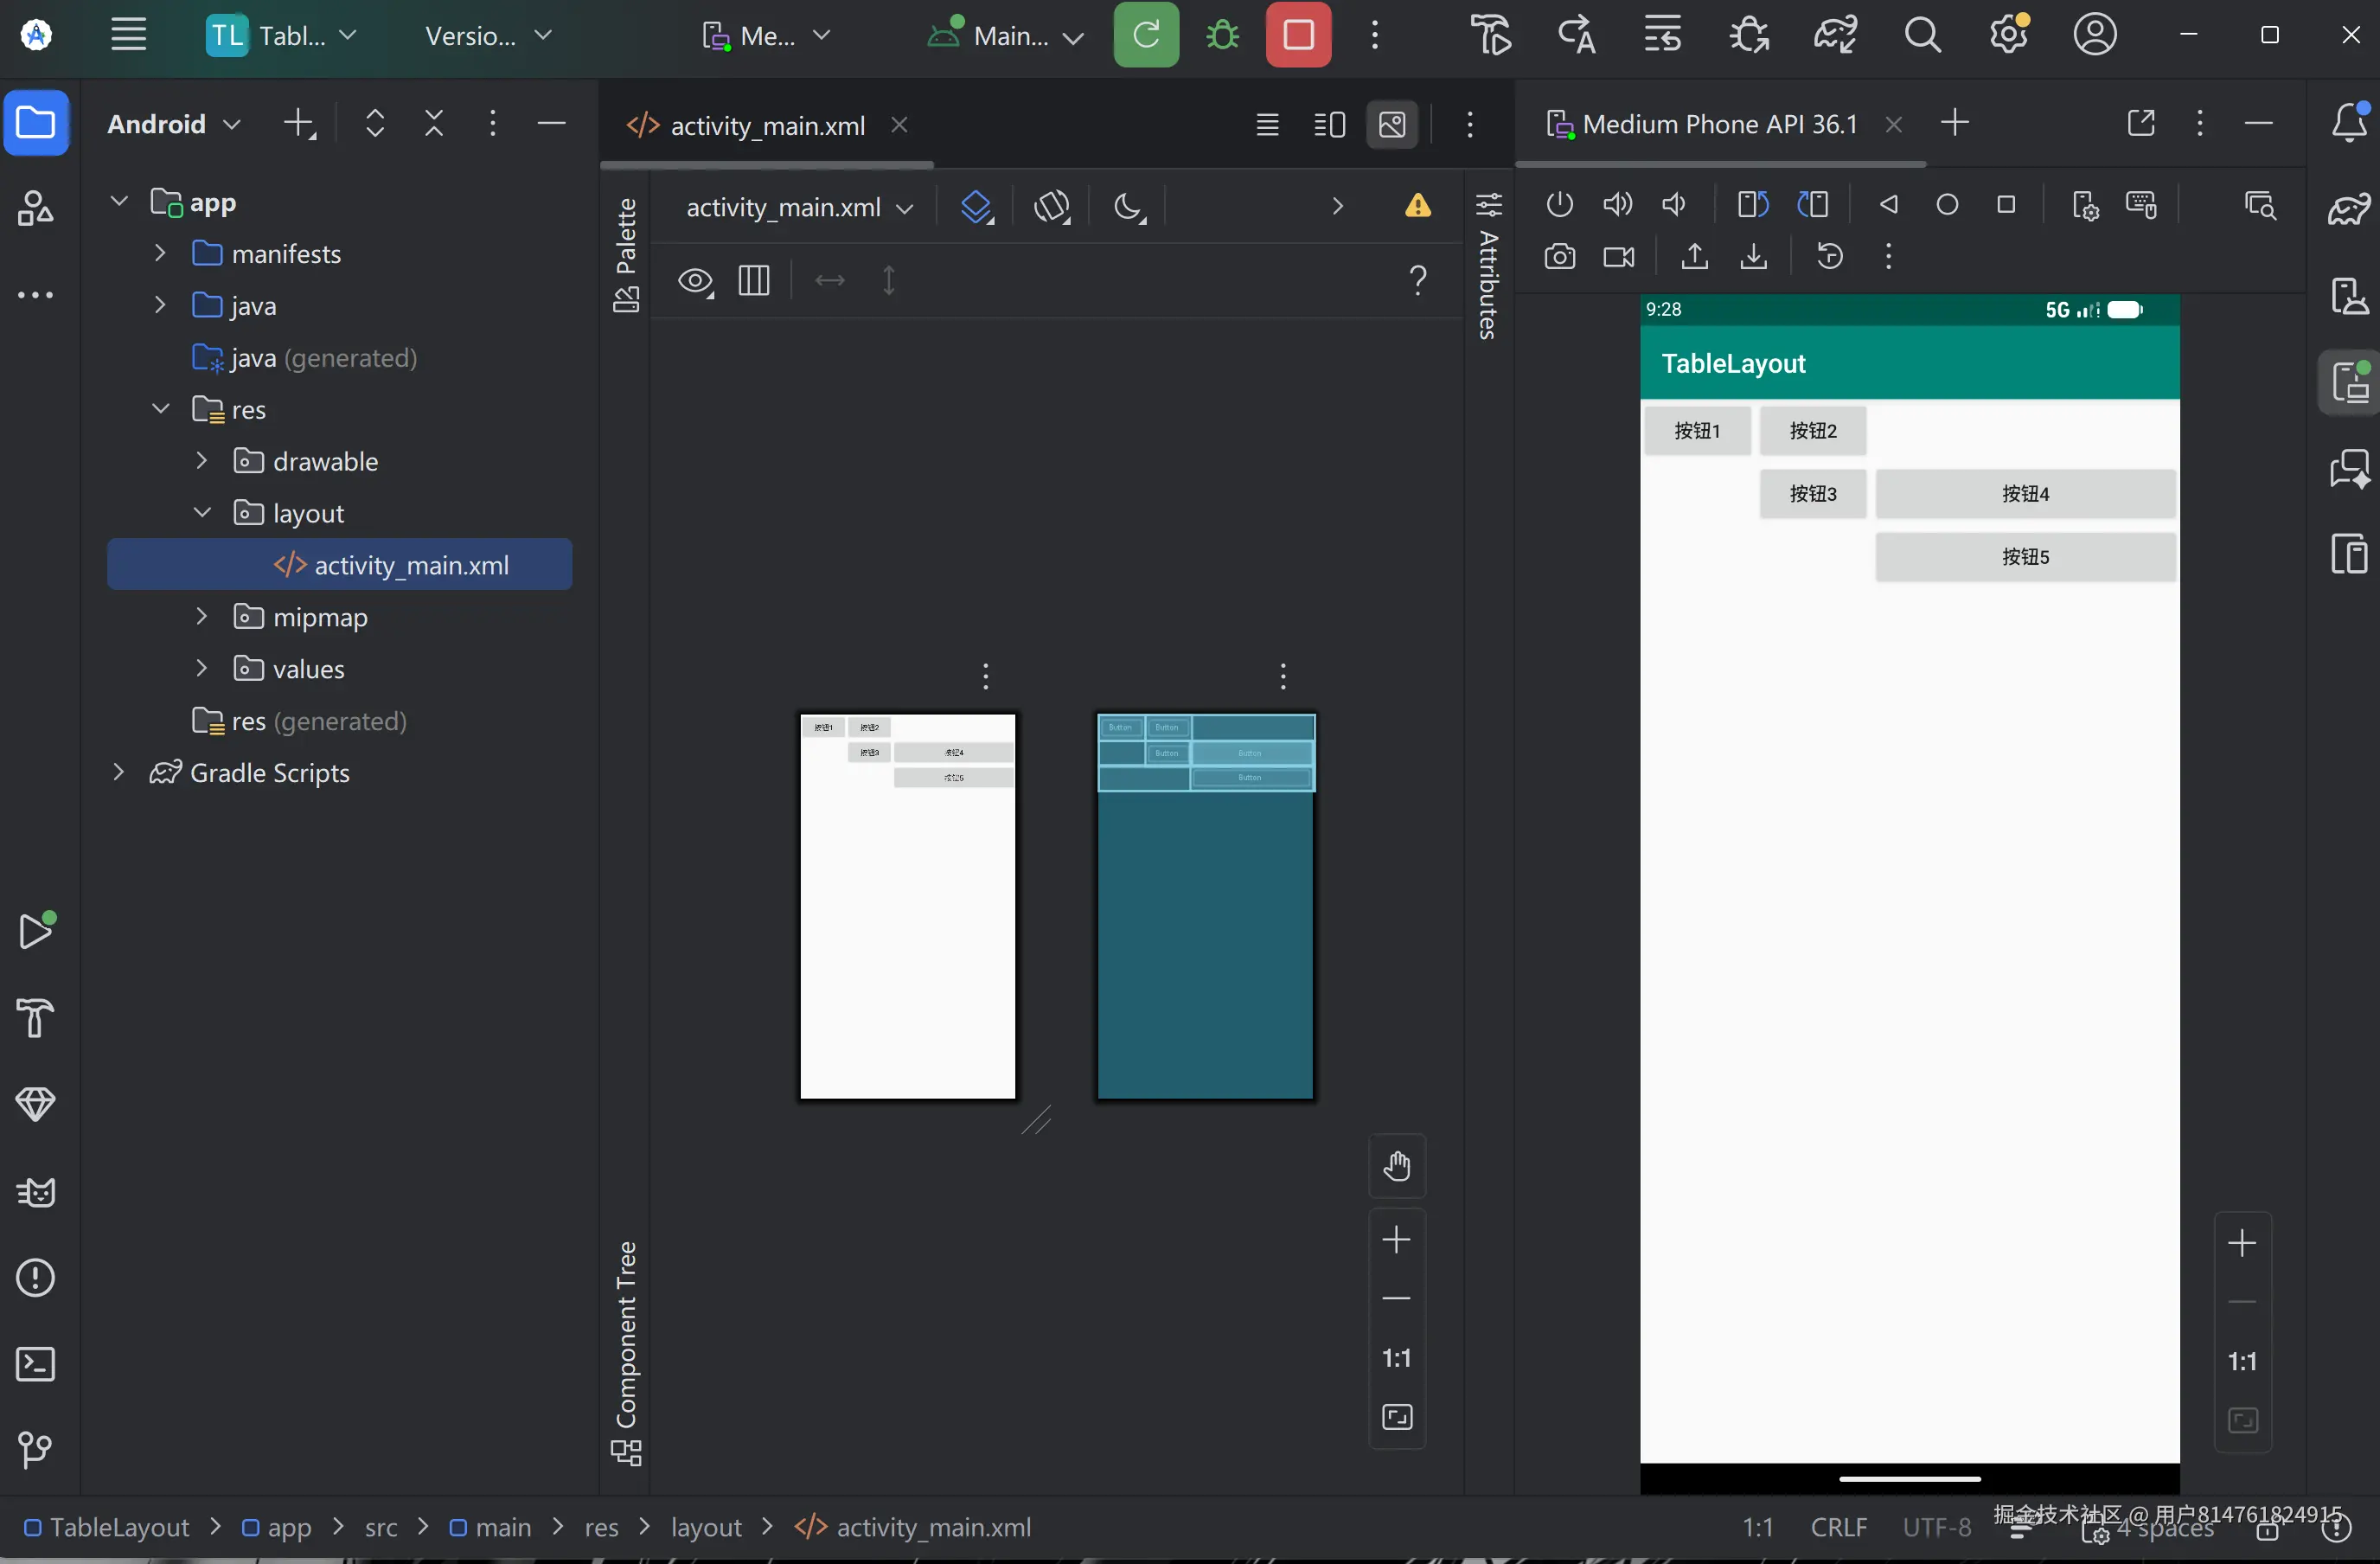Zoom in the emulator view
Screen dimensions: 2380x1564
2242,1243
